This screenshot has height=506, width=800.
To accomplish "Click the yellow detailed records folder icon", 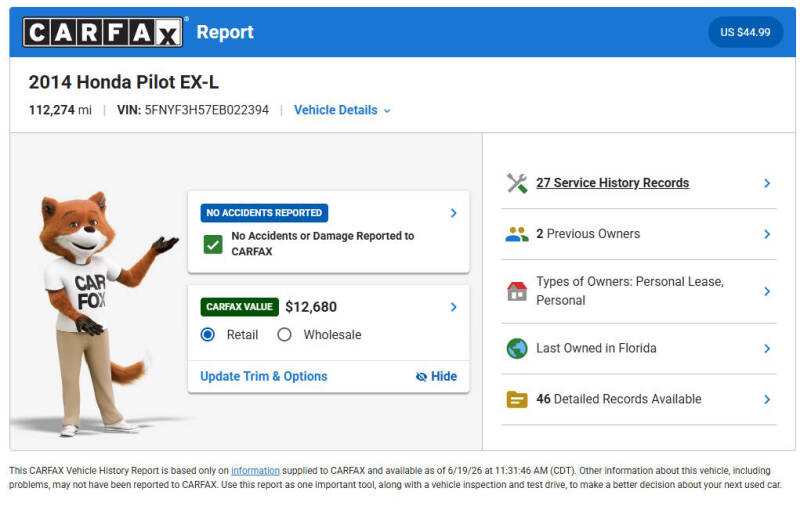I will tap(517, 399).
